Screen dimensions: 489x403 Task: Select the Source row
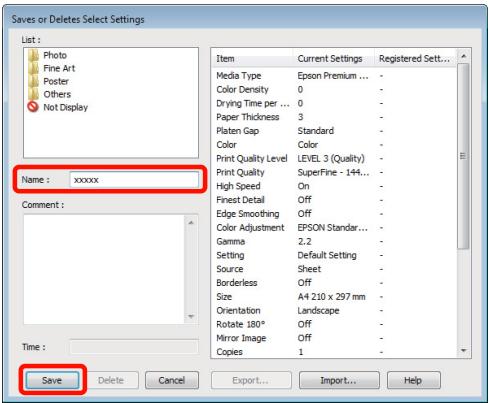tap(333, 269)
